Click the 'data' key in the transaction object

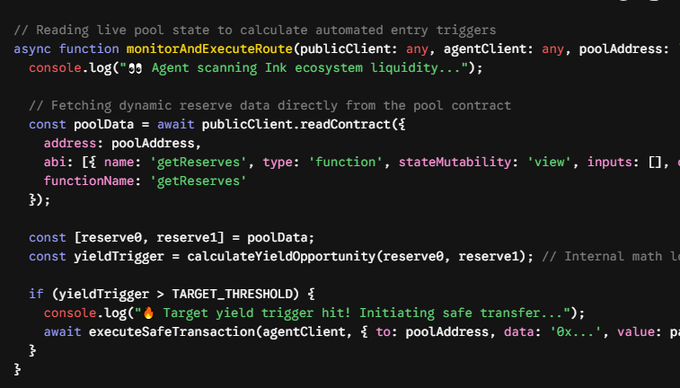[519, 332]
